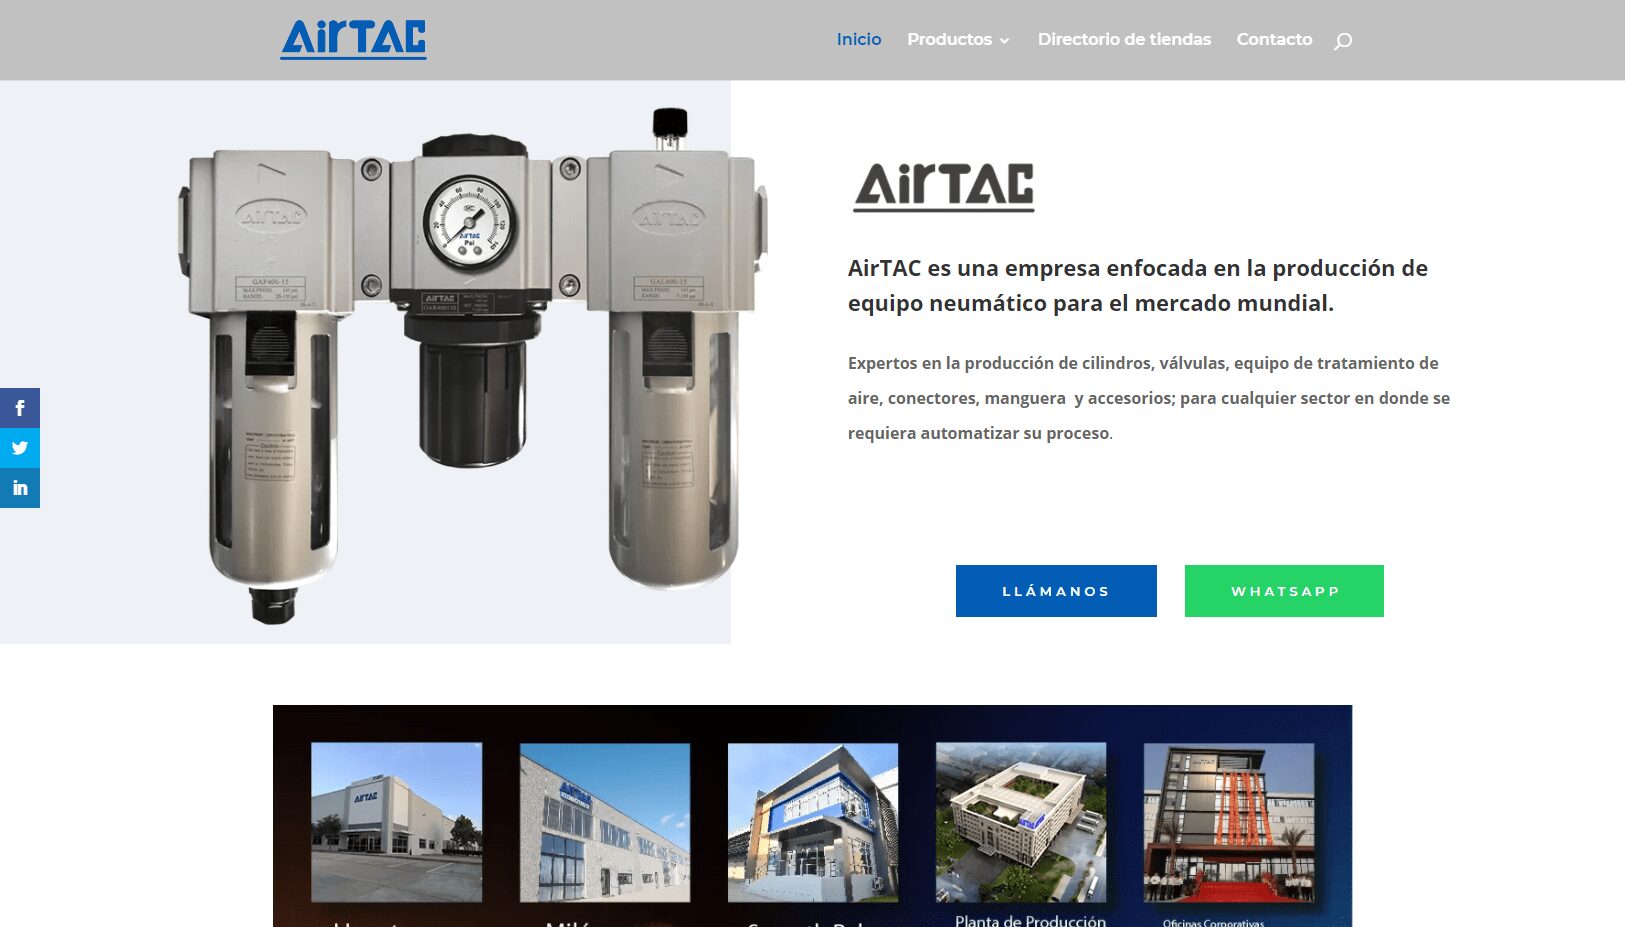Viewport: 1625px width, 927px height.
Task: Share on Facebook via sidebar icon
Action: [20, 408]
